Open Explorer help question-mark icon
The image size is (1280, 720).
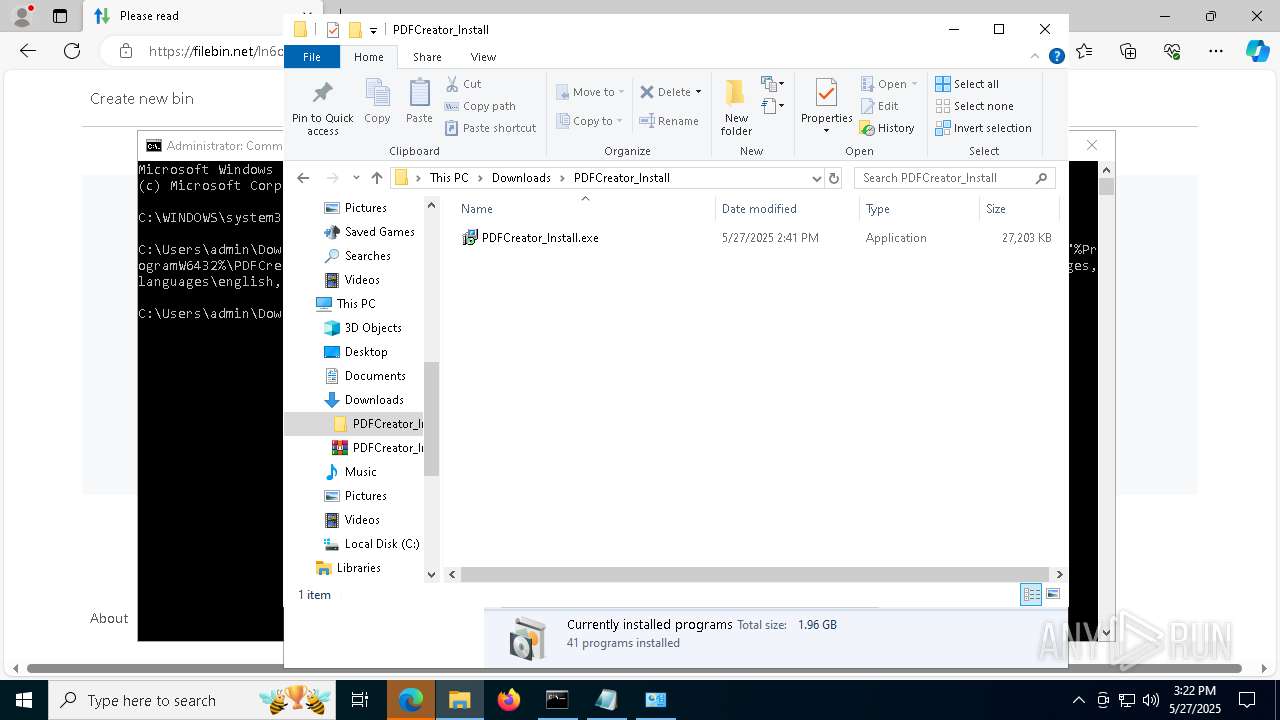[1056, 57]
